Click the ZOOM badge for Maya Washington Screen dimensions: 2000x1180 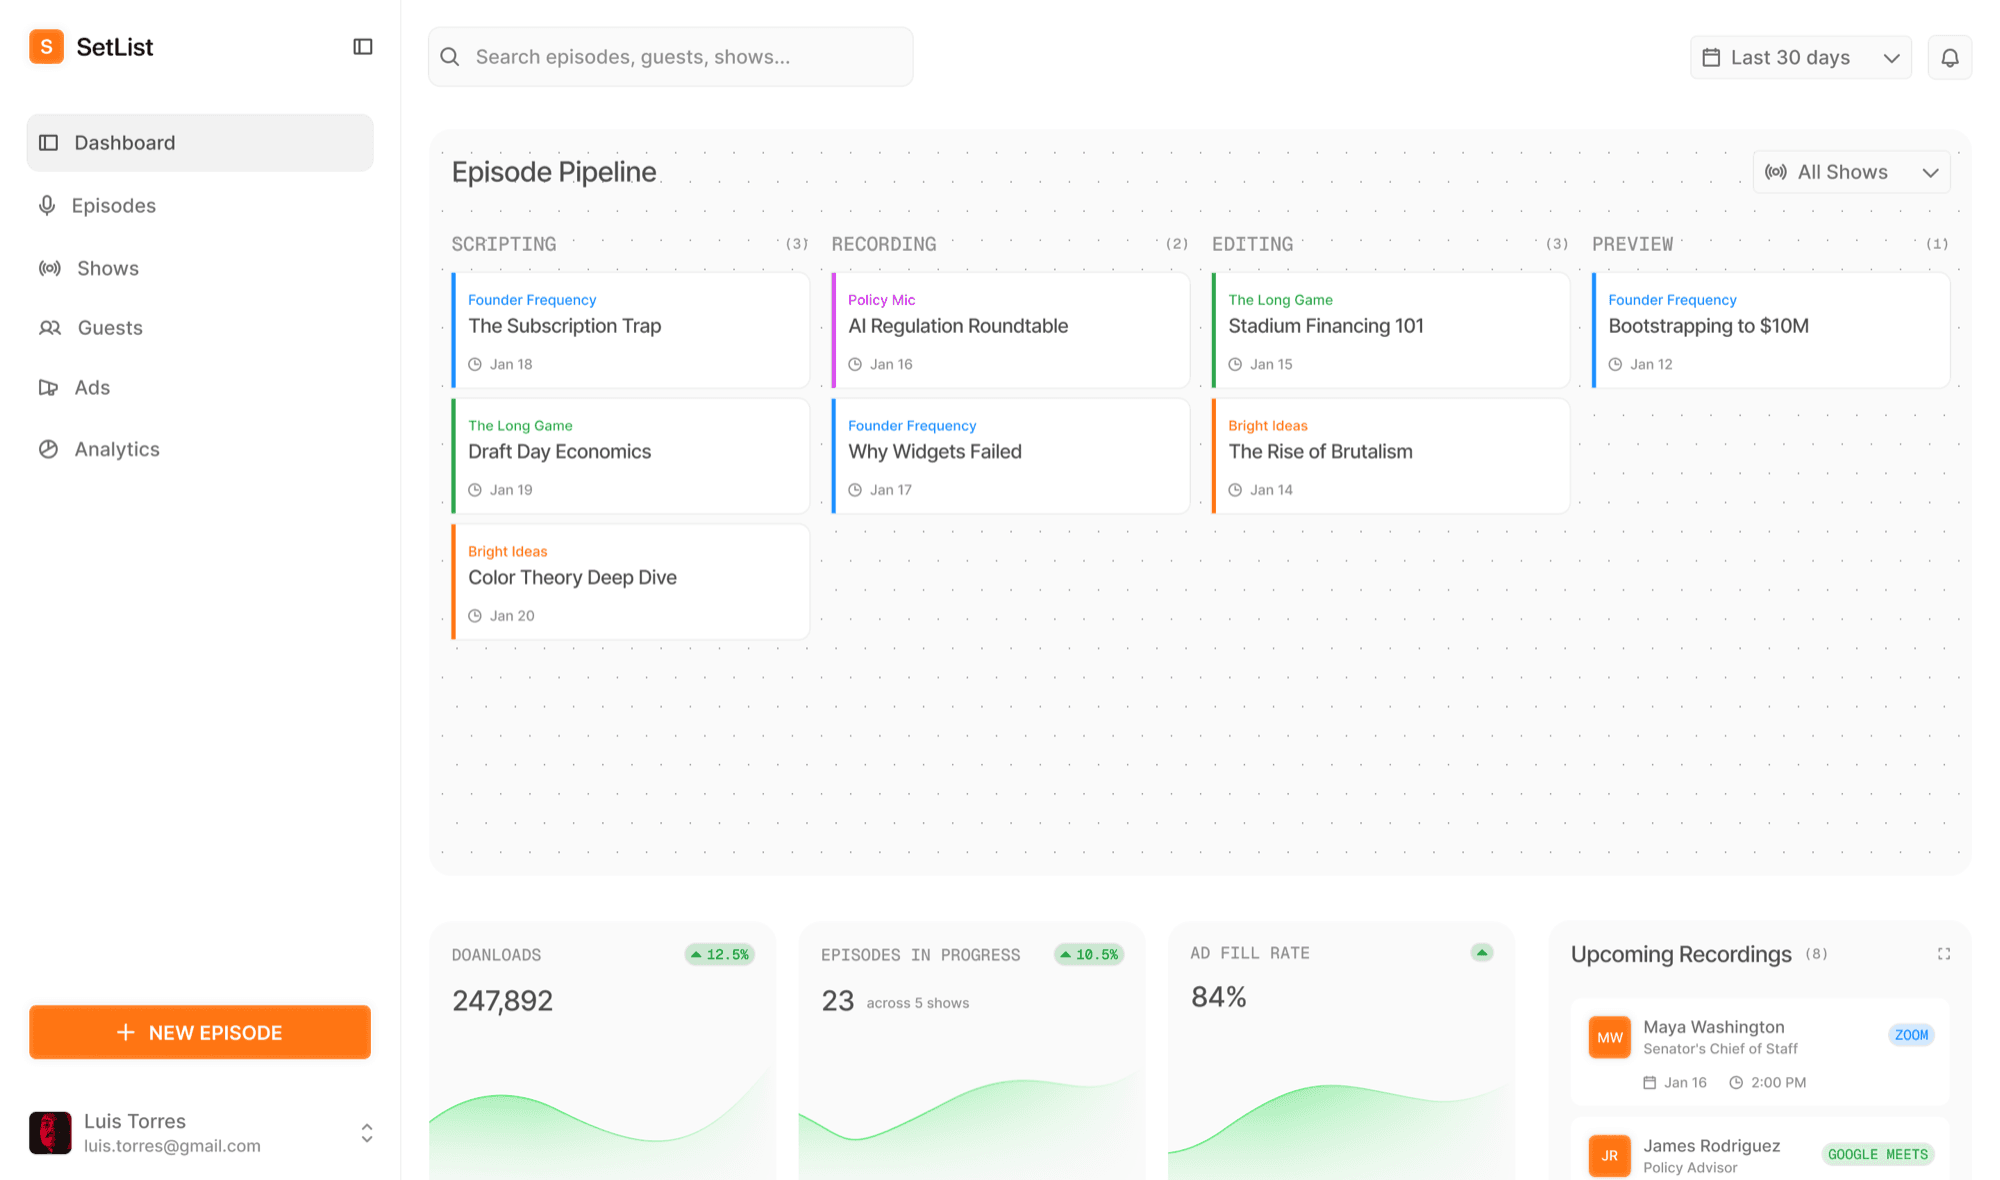click(1911, 1035)
